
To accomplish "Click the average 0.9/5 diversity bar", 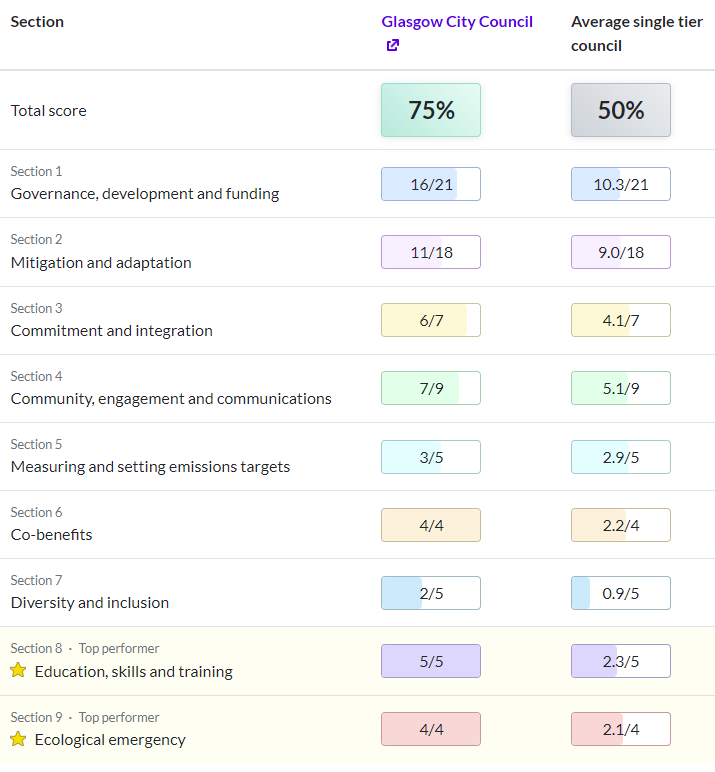I will (621, 593).
